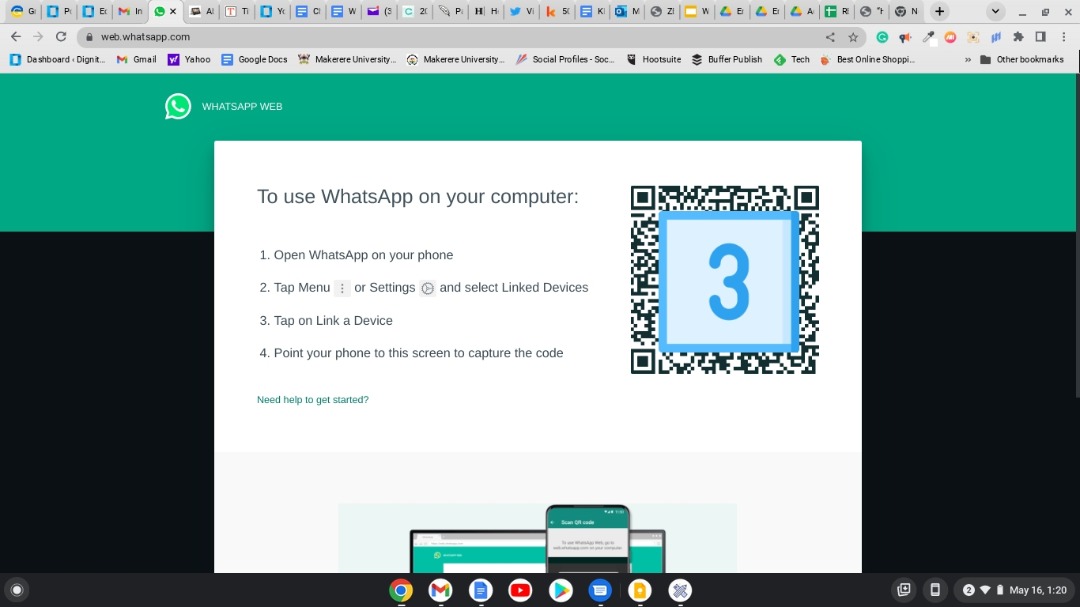Open the screenshot capture extension
This screenshot has width=1080, height=607.
coord(973,37)
